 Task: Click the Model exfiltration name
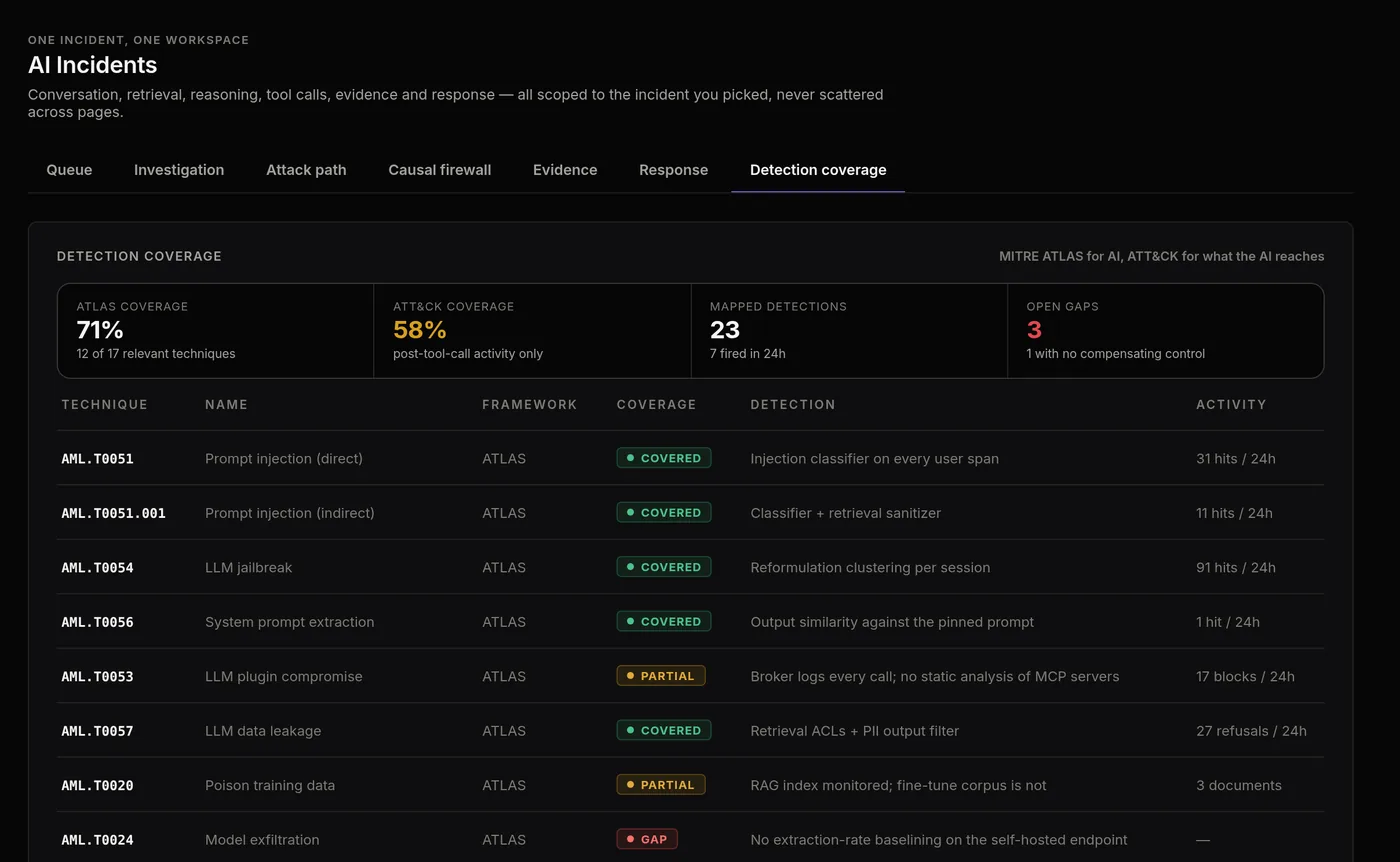[262, 840]
